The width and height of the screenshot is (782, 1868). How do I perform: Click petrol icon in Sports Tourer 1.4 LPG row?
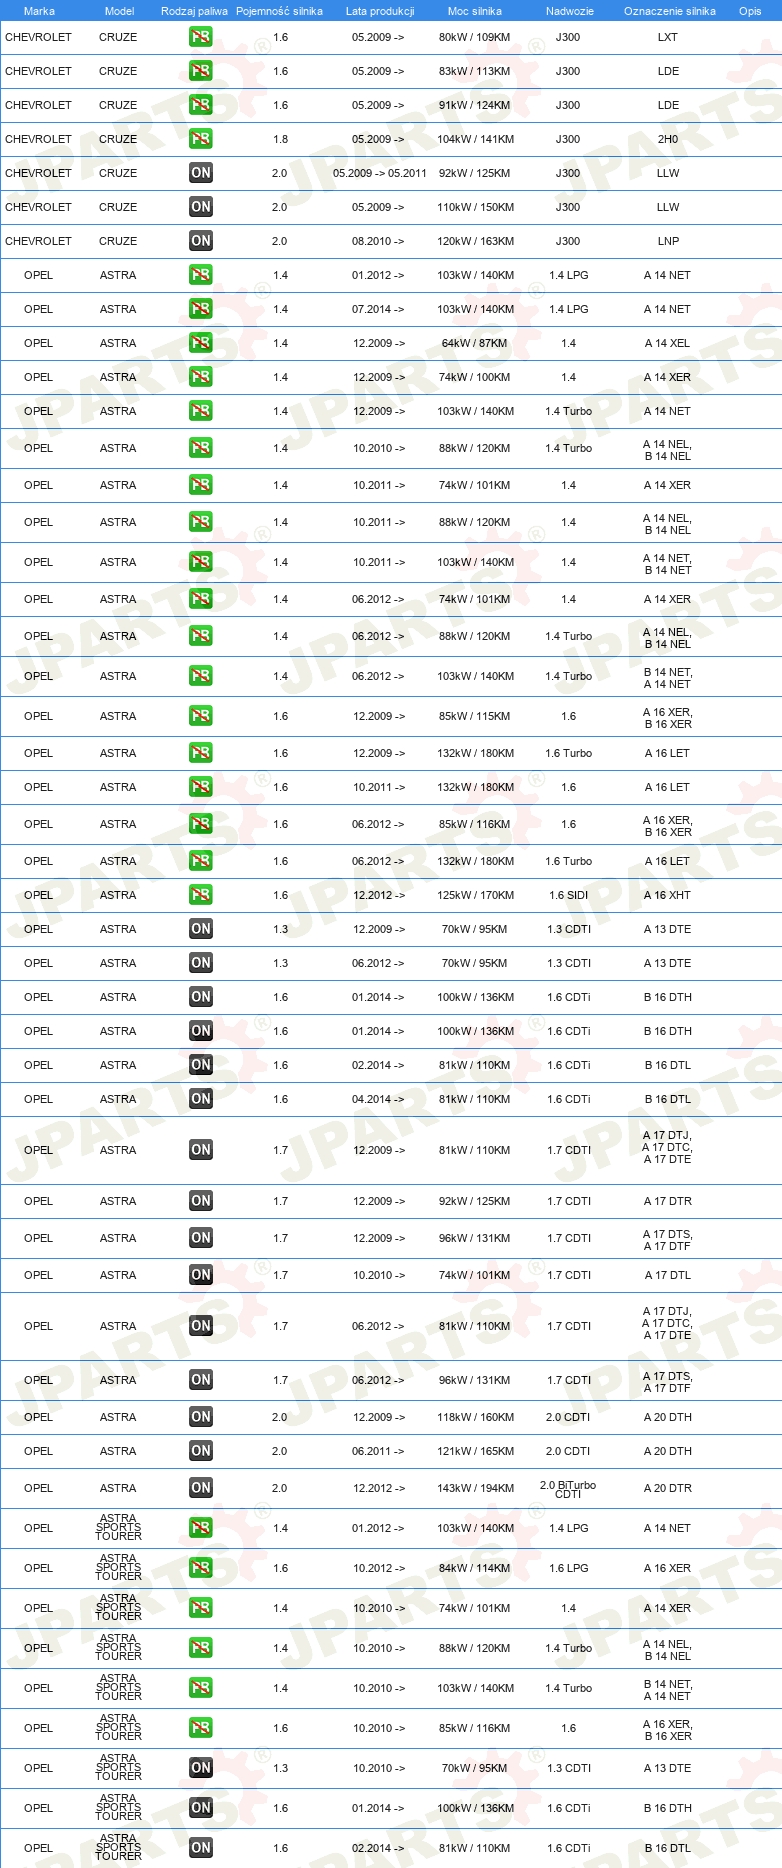point(201,1528)
